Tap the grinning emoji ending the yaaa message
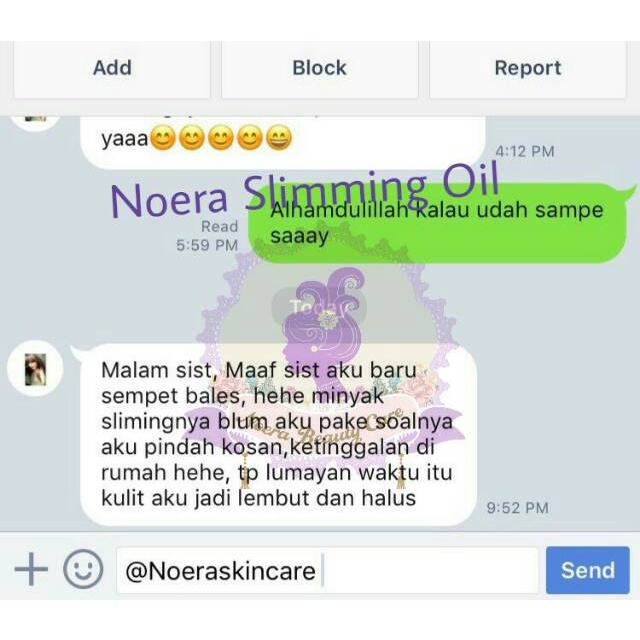 [x=279, y=138]
